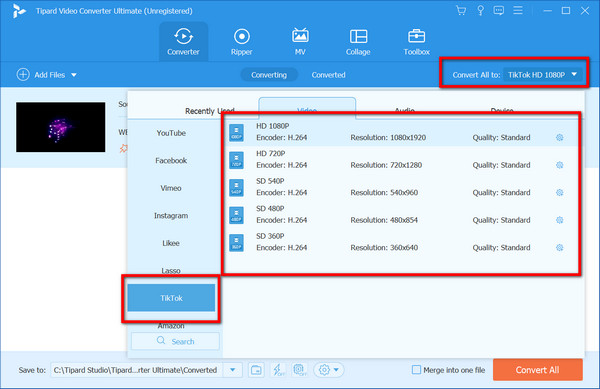Click the magnifier icon in the search box
600x389 pixels.
coord(161,340)
